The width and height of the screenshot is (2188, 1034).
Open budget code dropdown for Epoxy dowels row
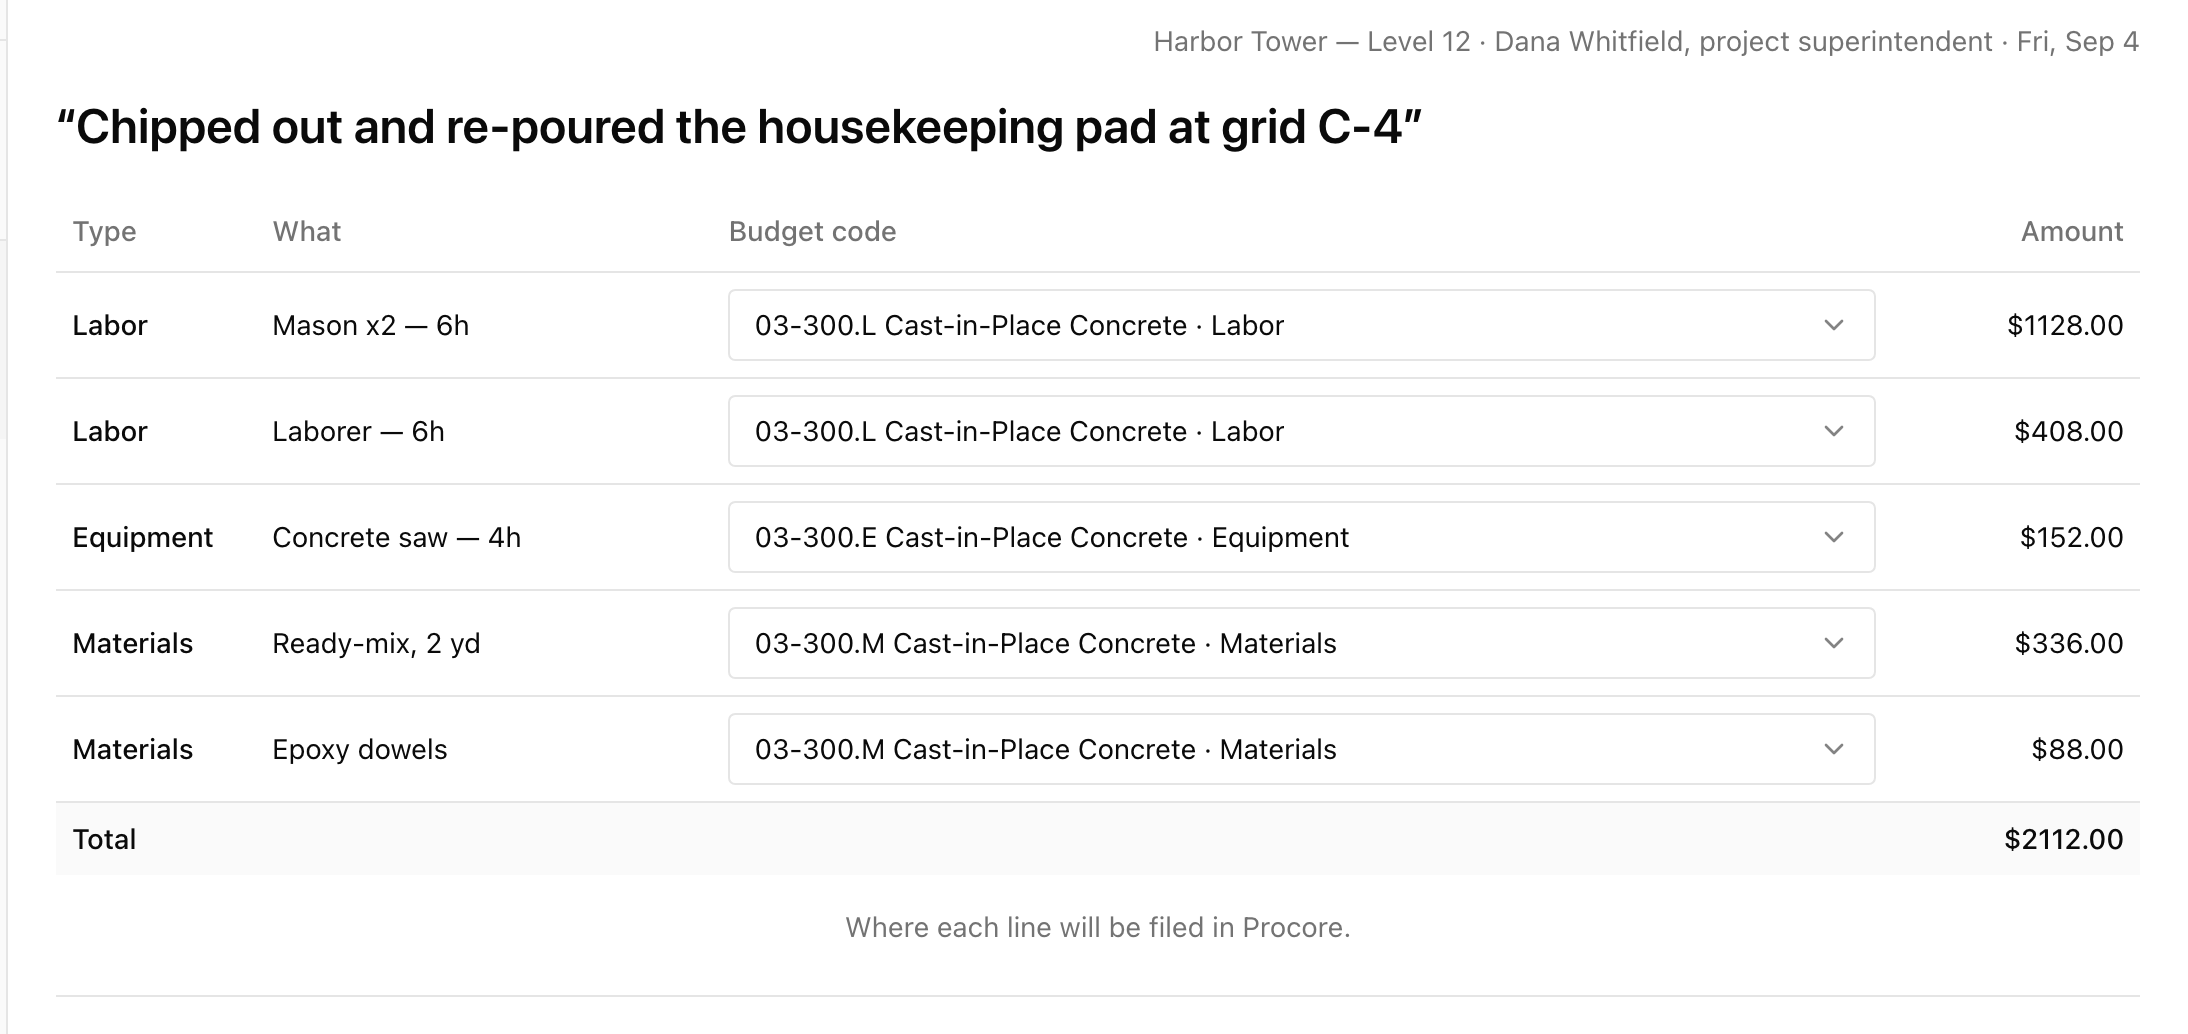pos(1301,749)
